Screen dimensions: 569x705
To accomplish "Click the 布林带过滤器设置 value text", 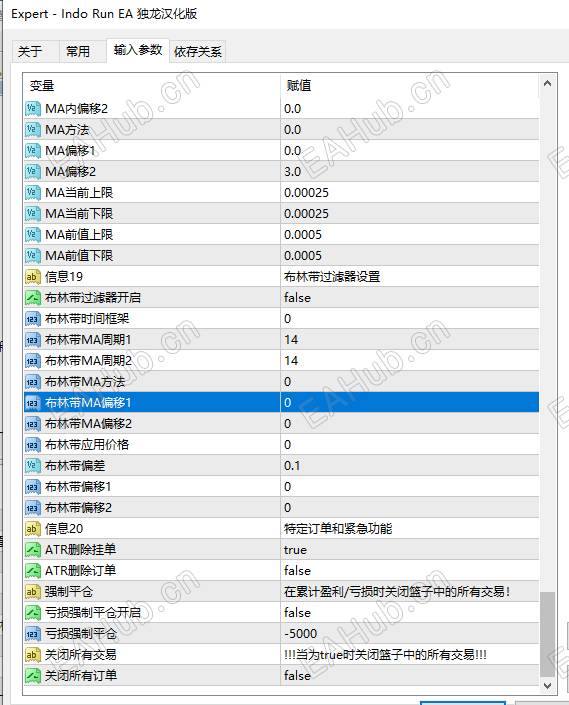I will [x=332, y=277].
